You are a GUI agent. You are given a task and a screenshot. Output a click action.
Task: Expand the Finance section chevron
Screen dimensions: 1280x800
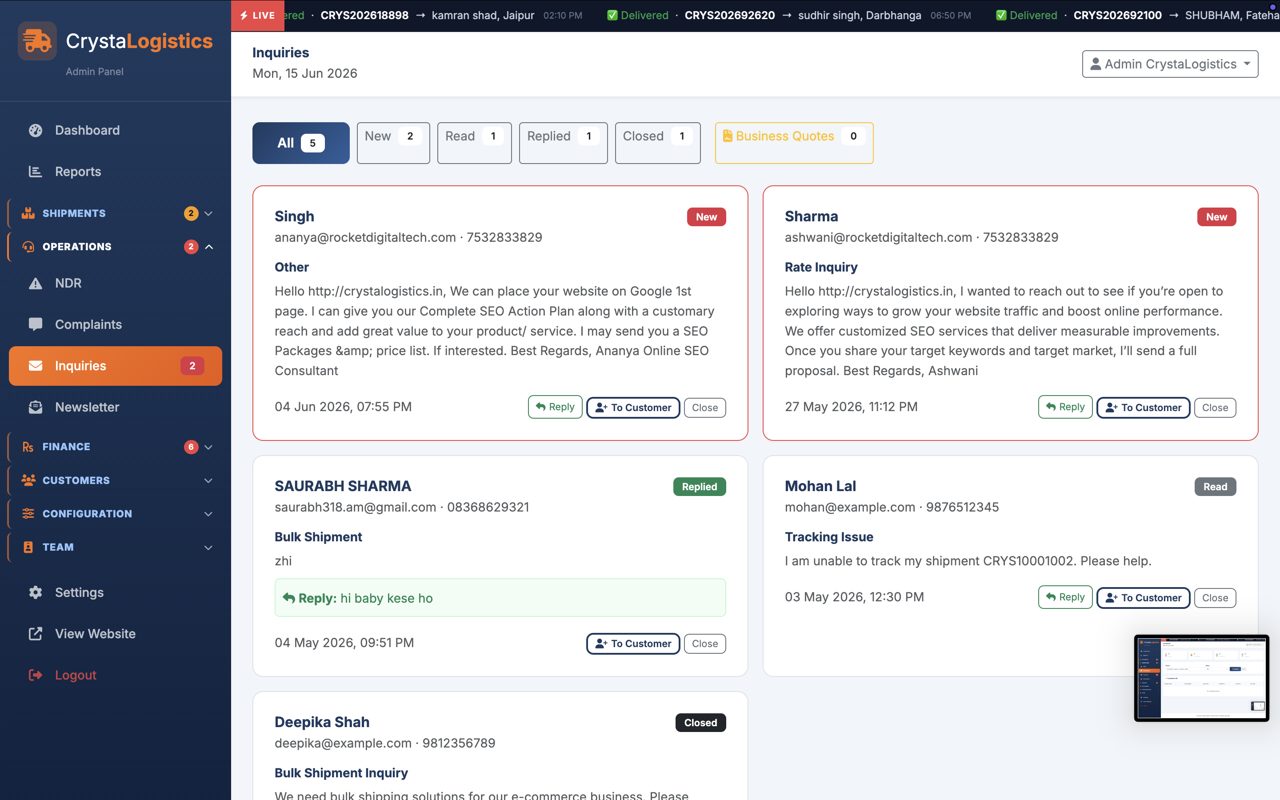point(209,447)
